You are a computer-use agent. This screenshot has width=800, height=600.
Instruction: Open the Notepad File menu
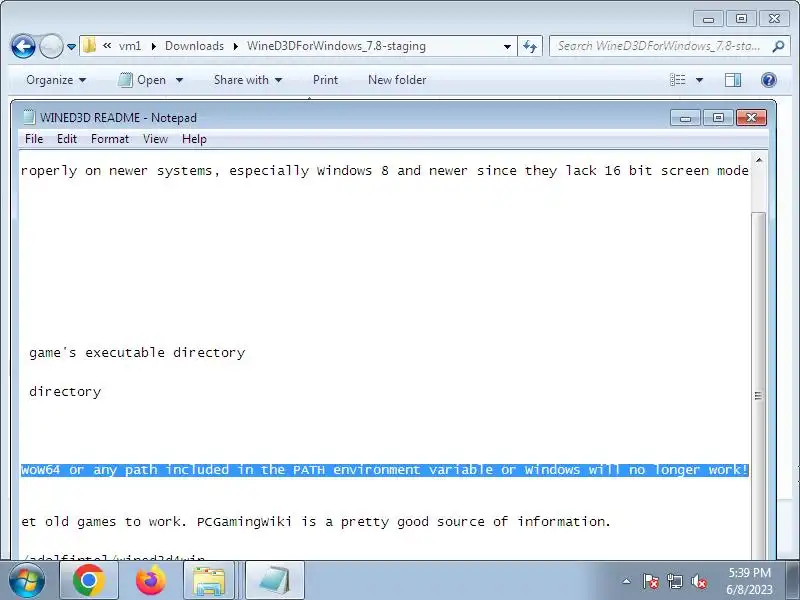click(x=34, y=139)
